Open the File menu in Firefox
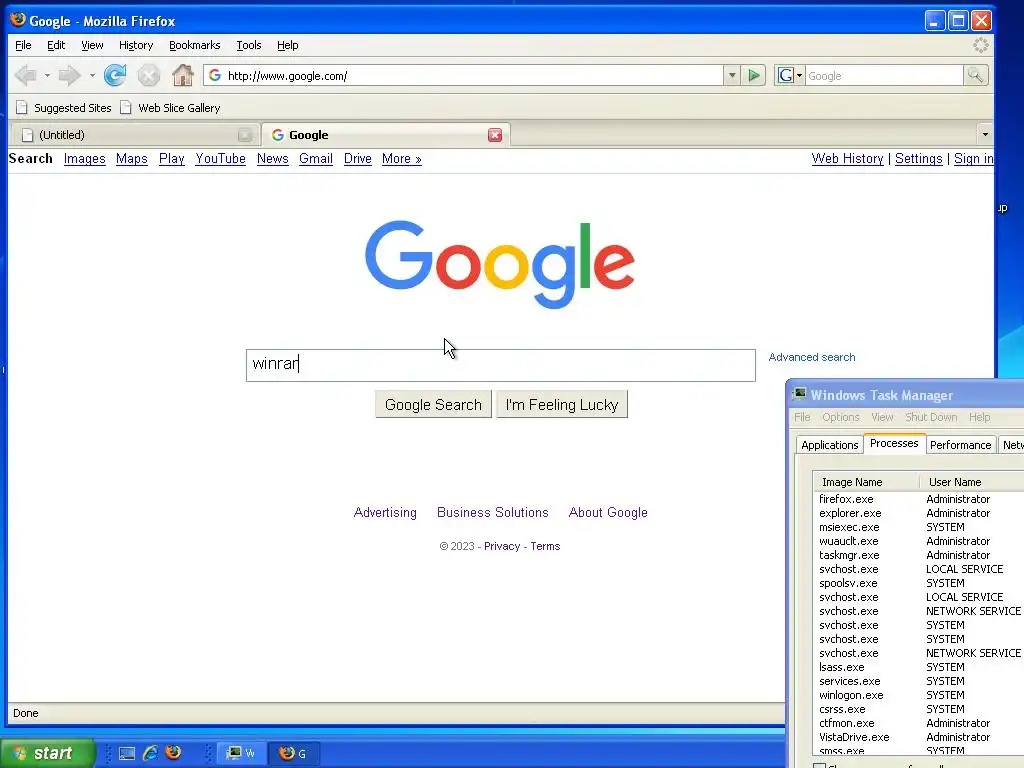Viewport: 1024px width, 768px height. click(24, 45)
